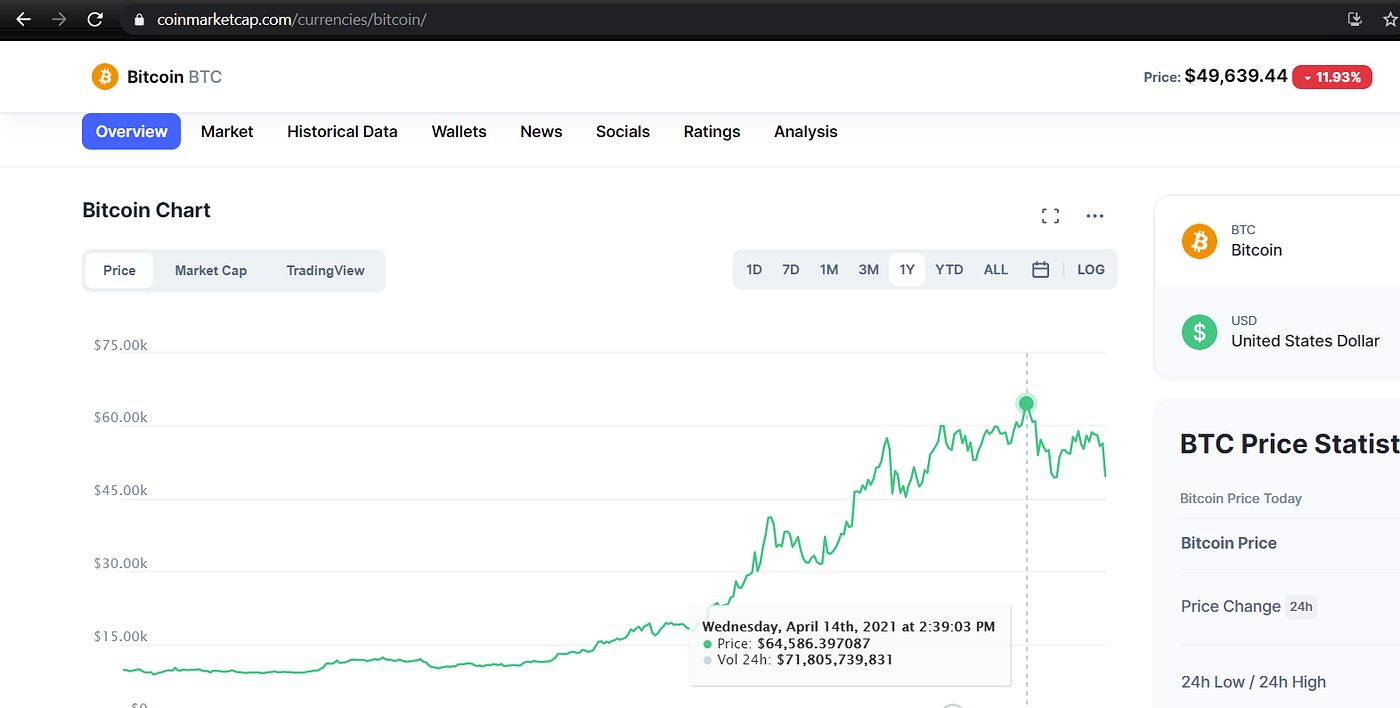Open the chart three-dot more menu
1400x708 pixels.
coord(1095,216)
